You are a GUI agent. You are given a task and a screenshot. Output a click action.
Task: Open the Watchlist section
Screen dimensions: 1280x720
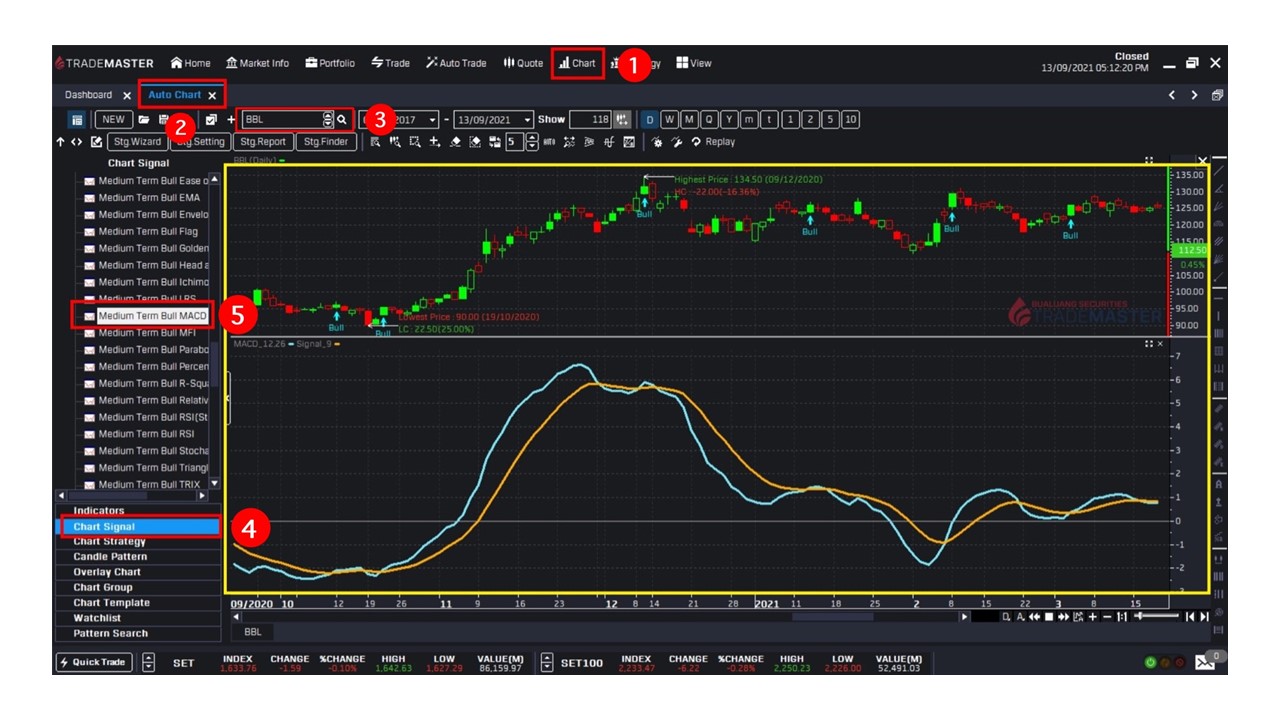[x=96, y=618]
